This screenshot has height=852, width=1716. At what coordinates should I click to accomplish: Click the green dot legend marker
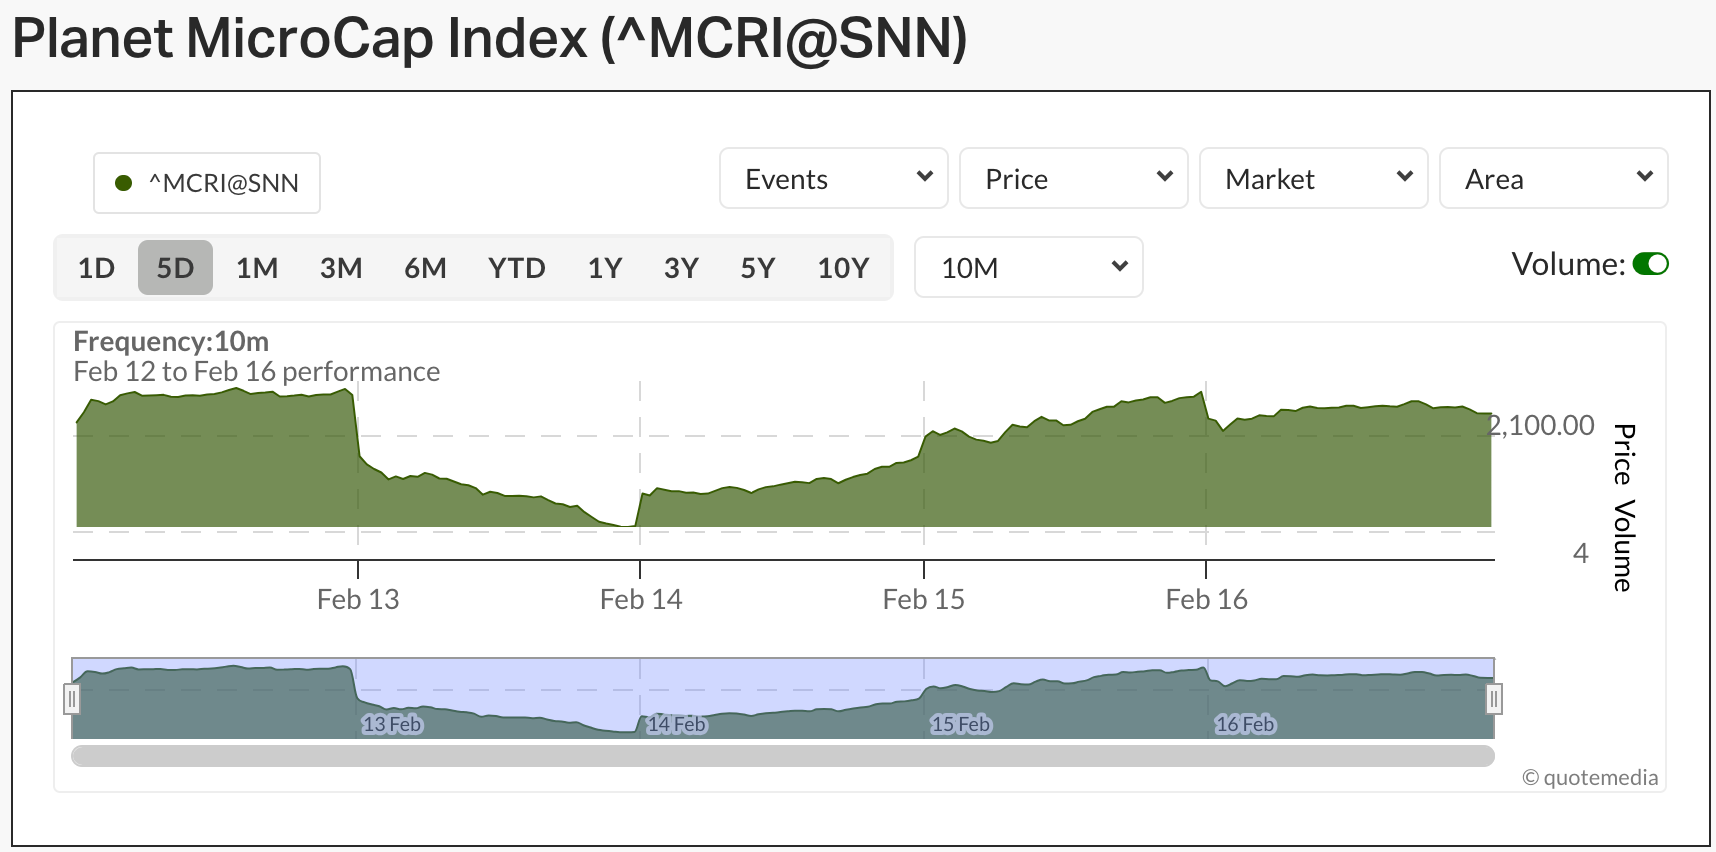point(124,183)
